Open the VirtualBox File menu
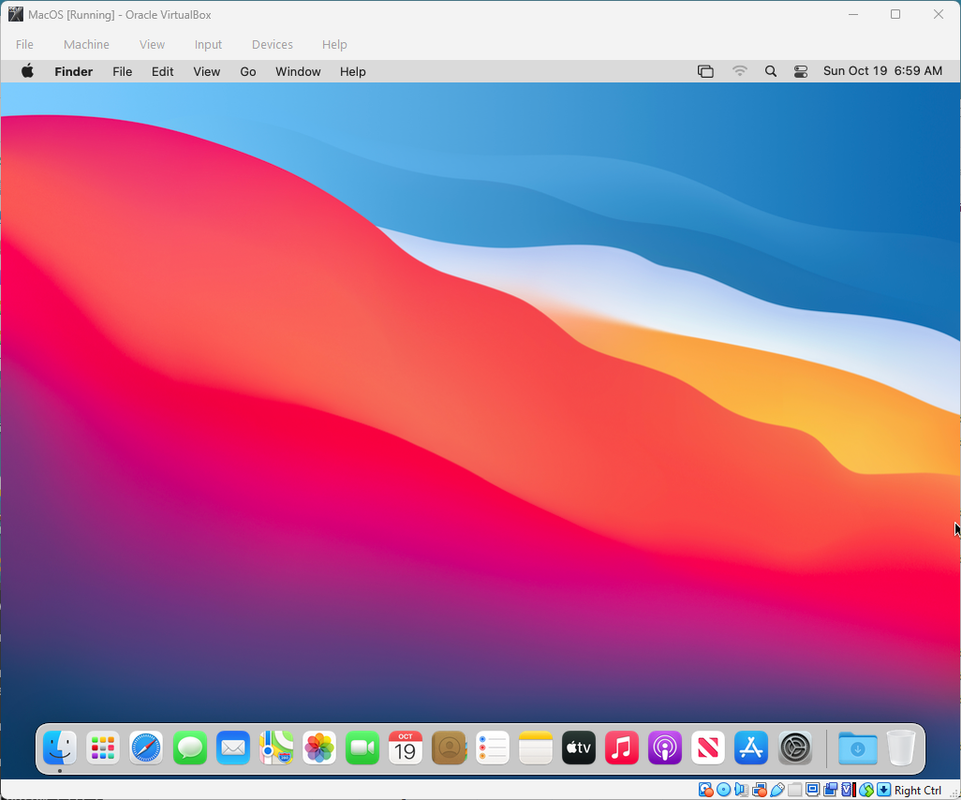This screenshot has width=961, height=800. pos(25,44)
